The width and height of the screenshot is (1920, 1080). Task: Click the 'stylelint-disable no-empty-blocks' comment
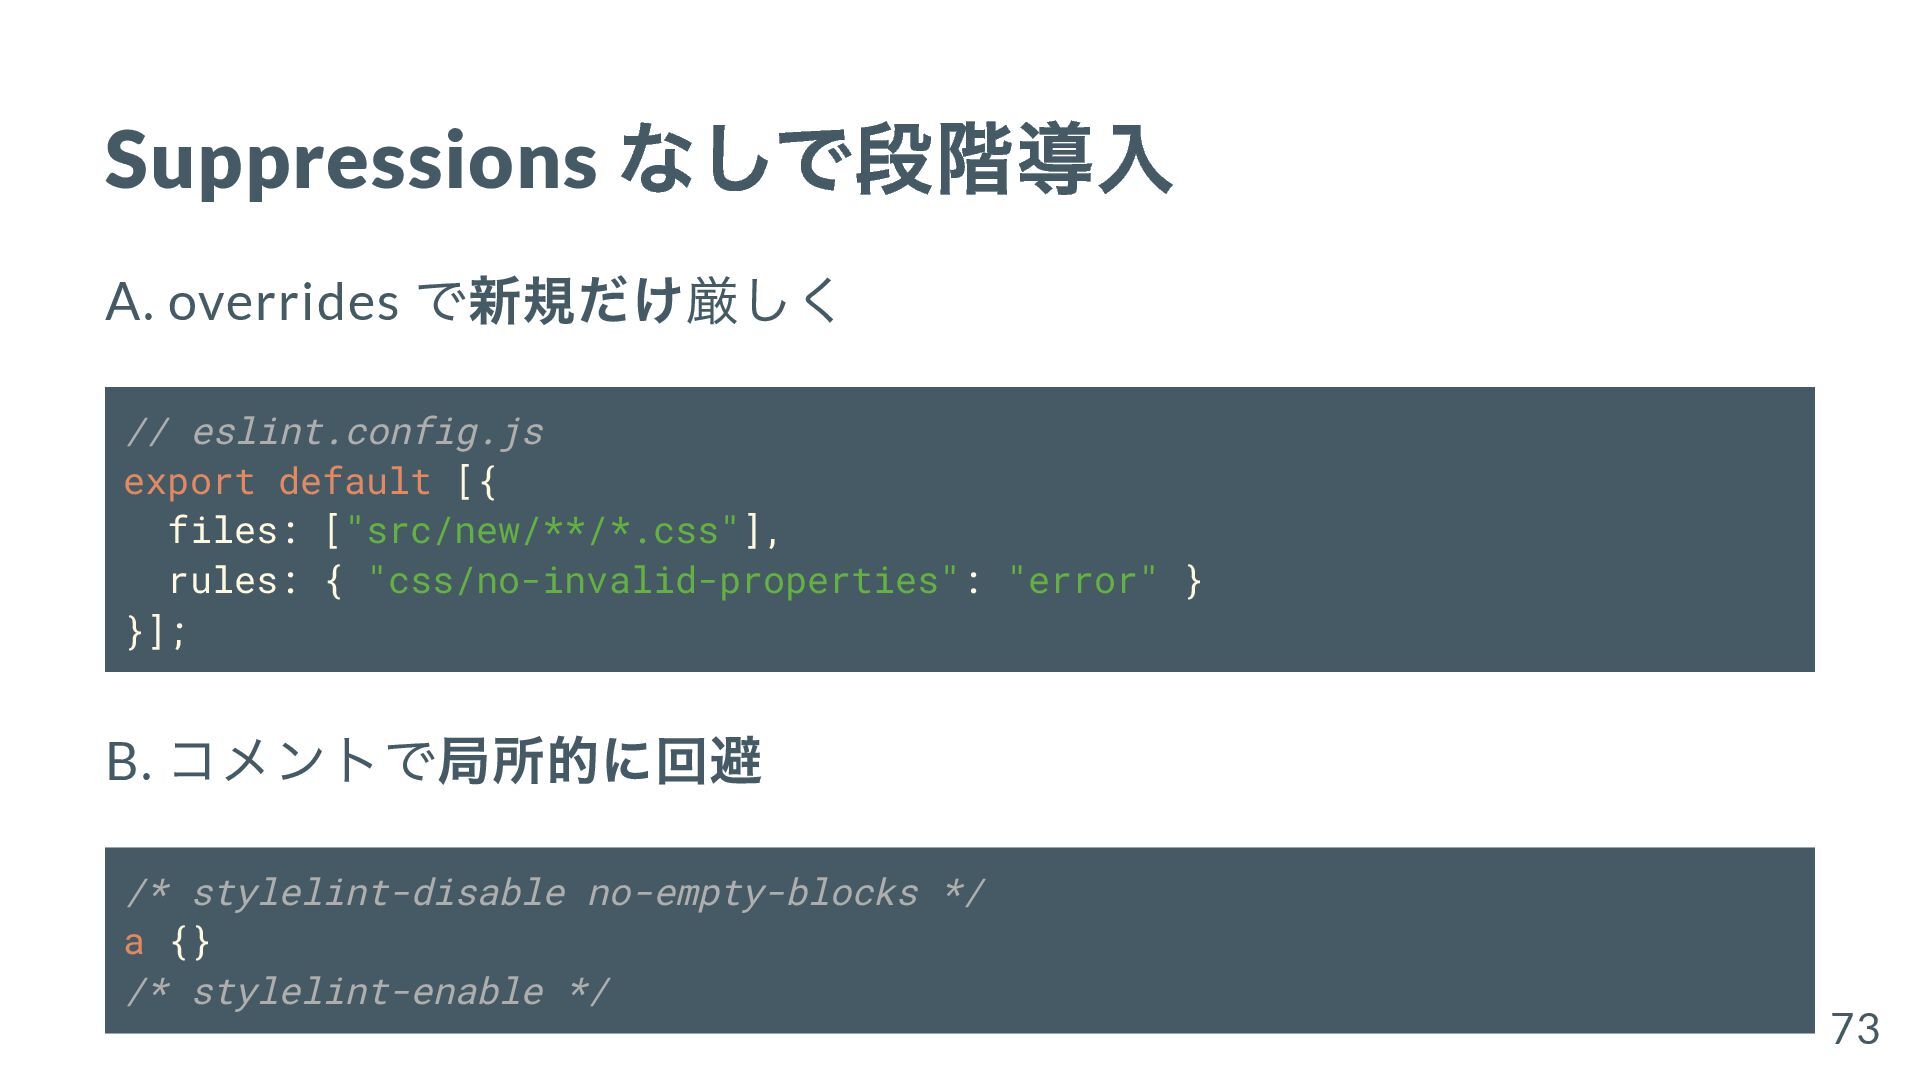tap(555, 892)
